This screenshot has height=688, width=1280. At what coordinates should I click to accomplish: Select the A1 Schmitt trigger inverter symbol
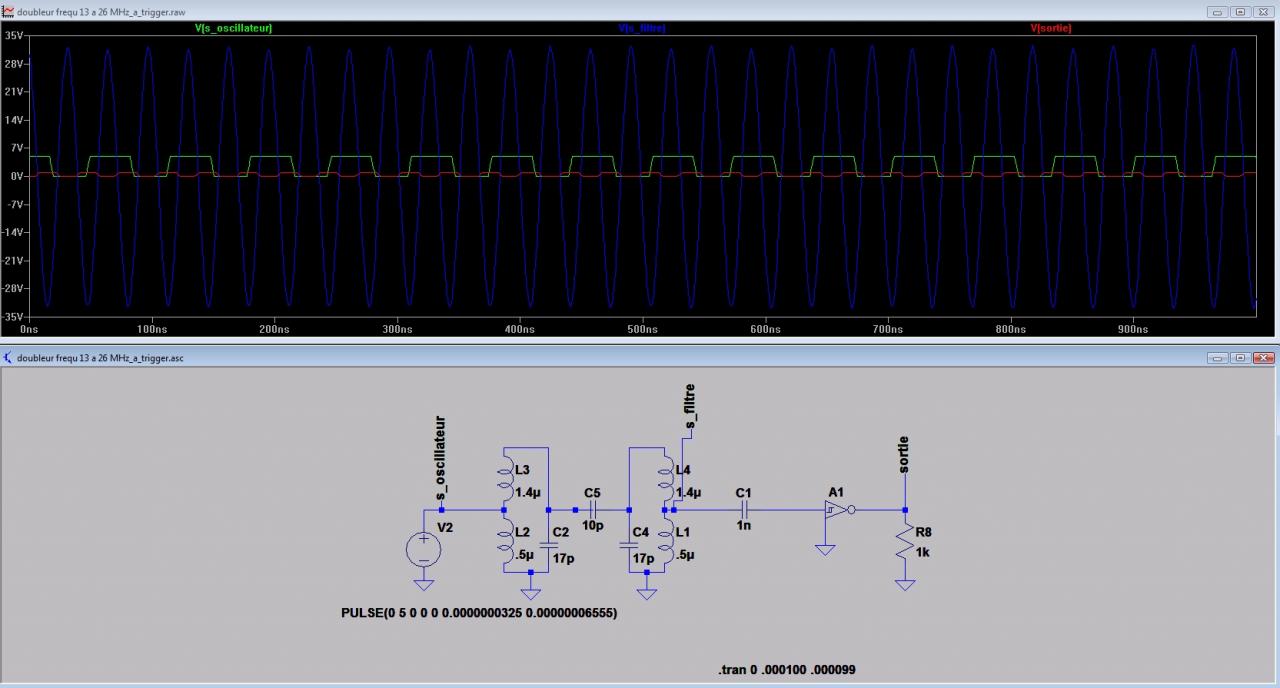pyautogui.click(x=838, y=509)
